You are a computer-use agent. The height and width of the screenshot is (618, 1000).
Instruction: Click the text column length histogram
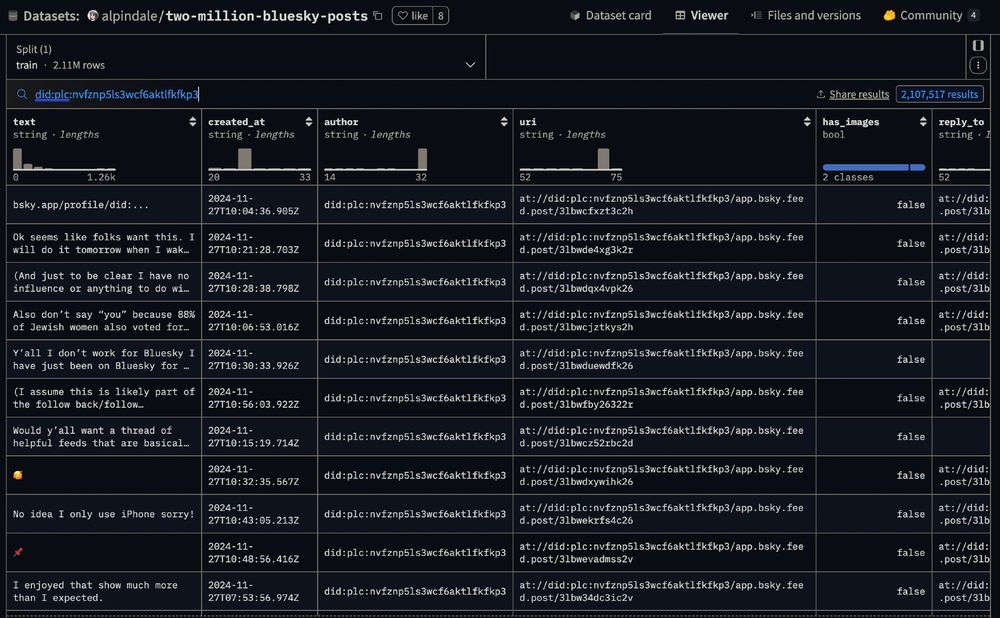[x=64, y=159]
